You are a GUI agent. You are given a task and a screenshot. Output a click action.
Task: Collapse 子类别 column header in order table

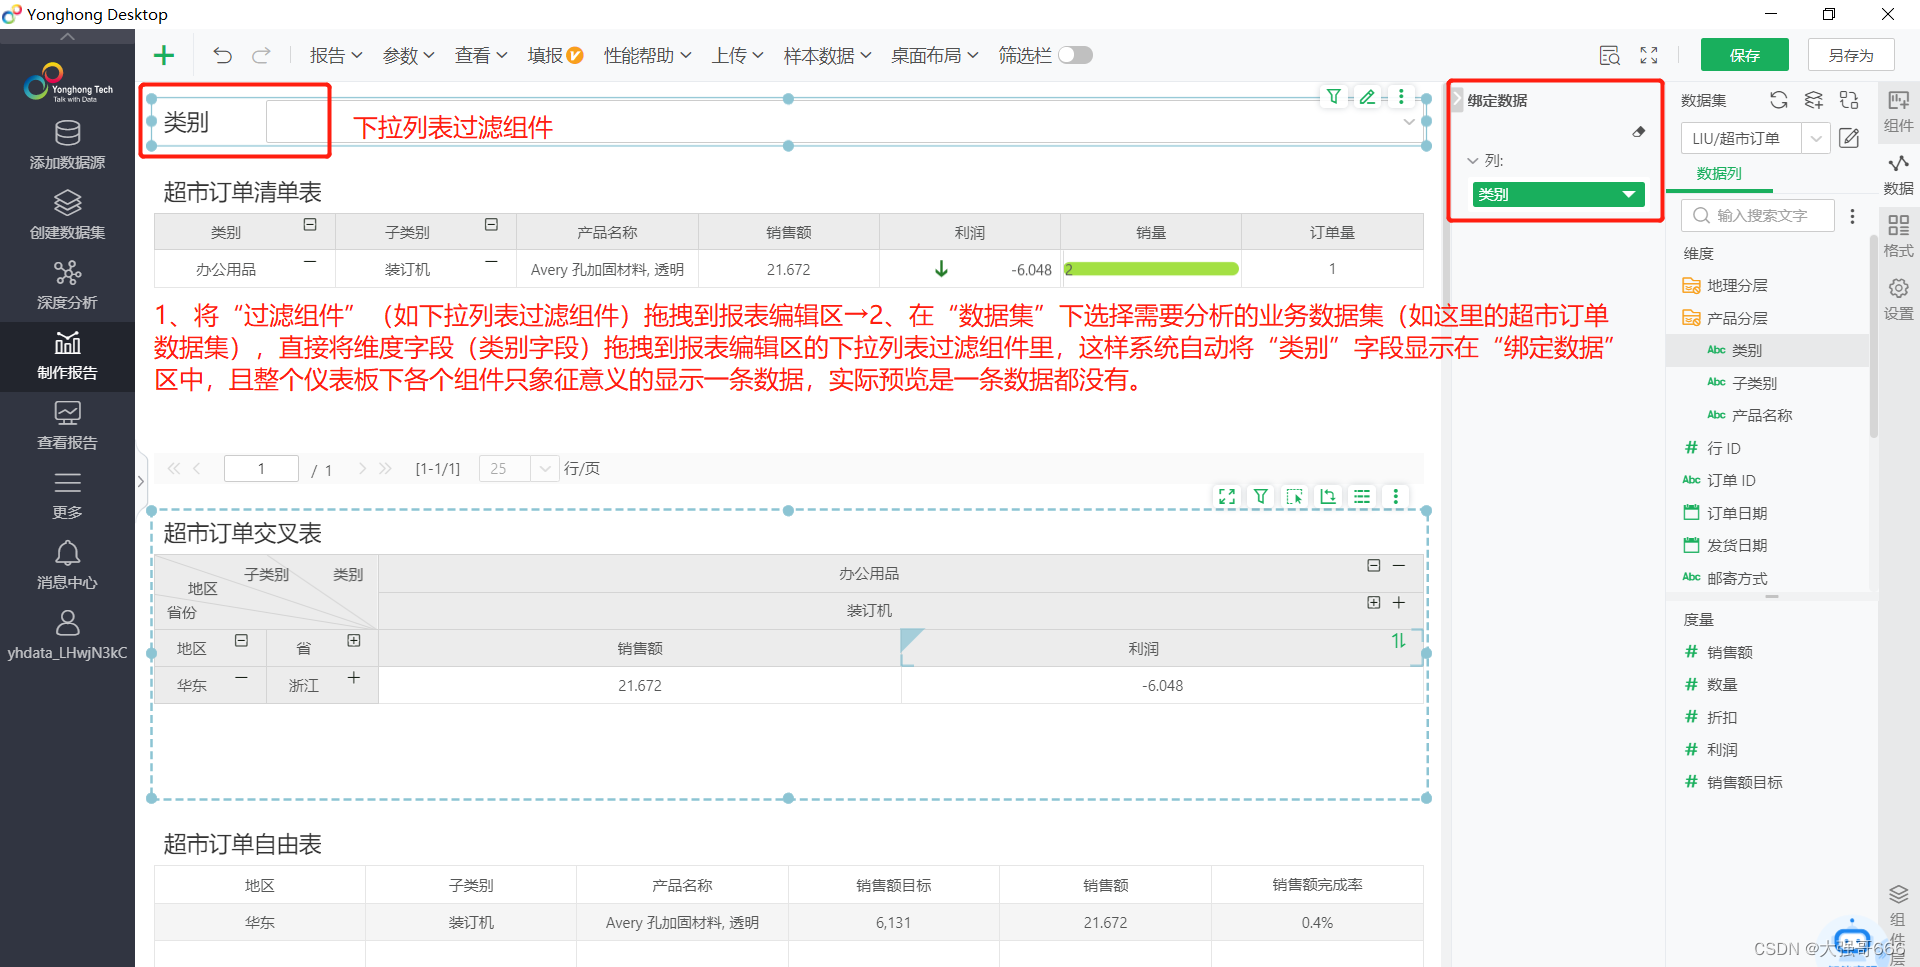491,225
